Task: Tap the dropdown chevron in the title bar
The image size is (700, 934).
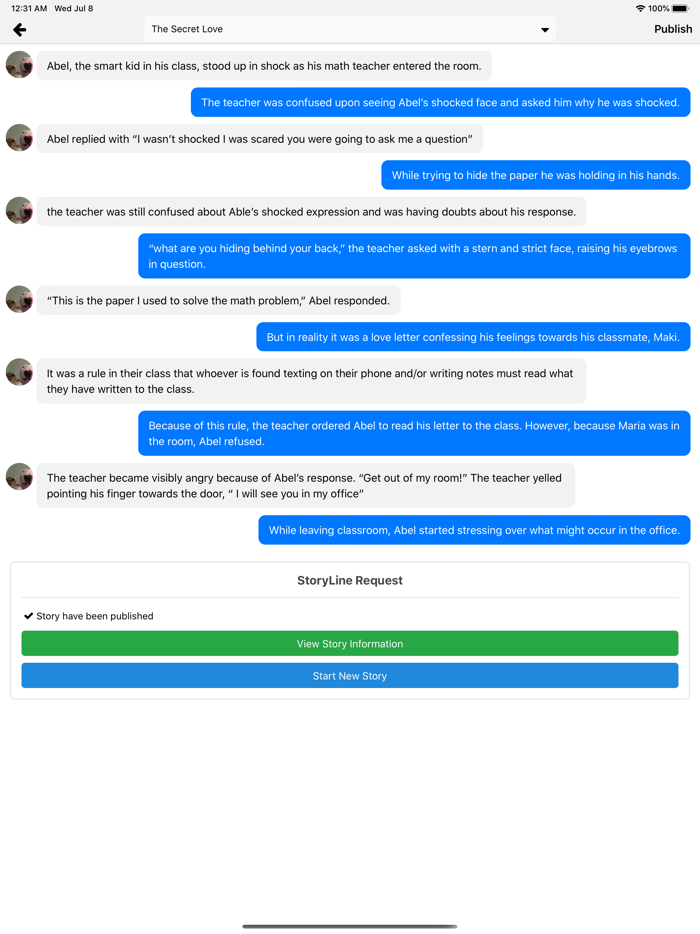Action: [545, 30]
